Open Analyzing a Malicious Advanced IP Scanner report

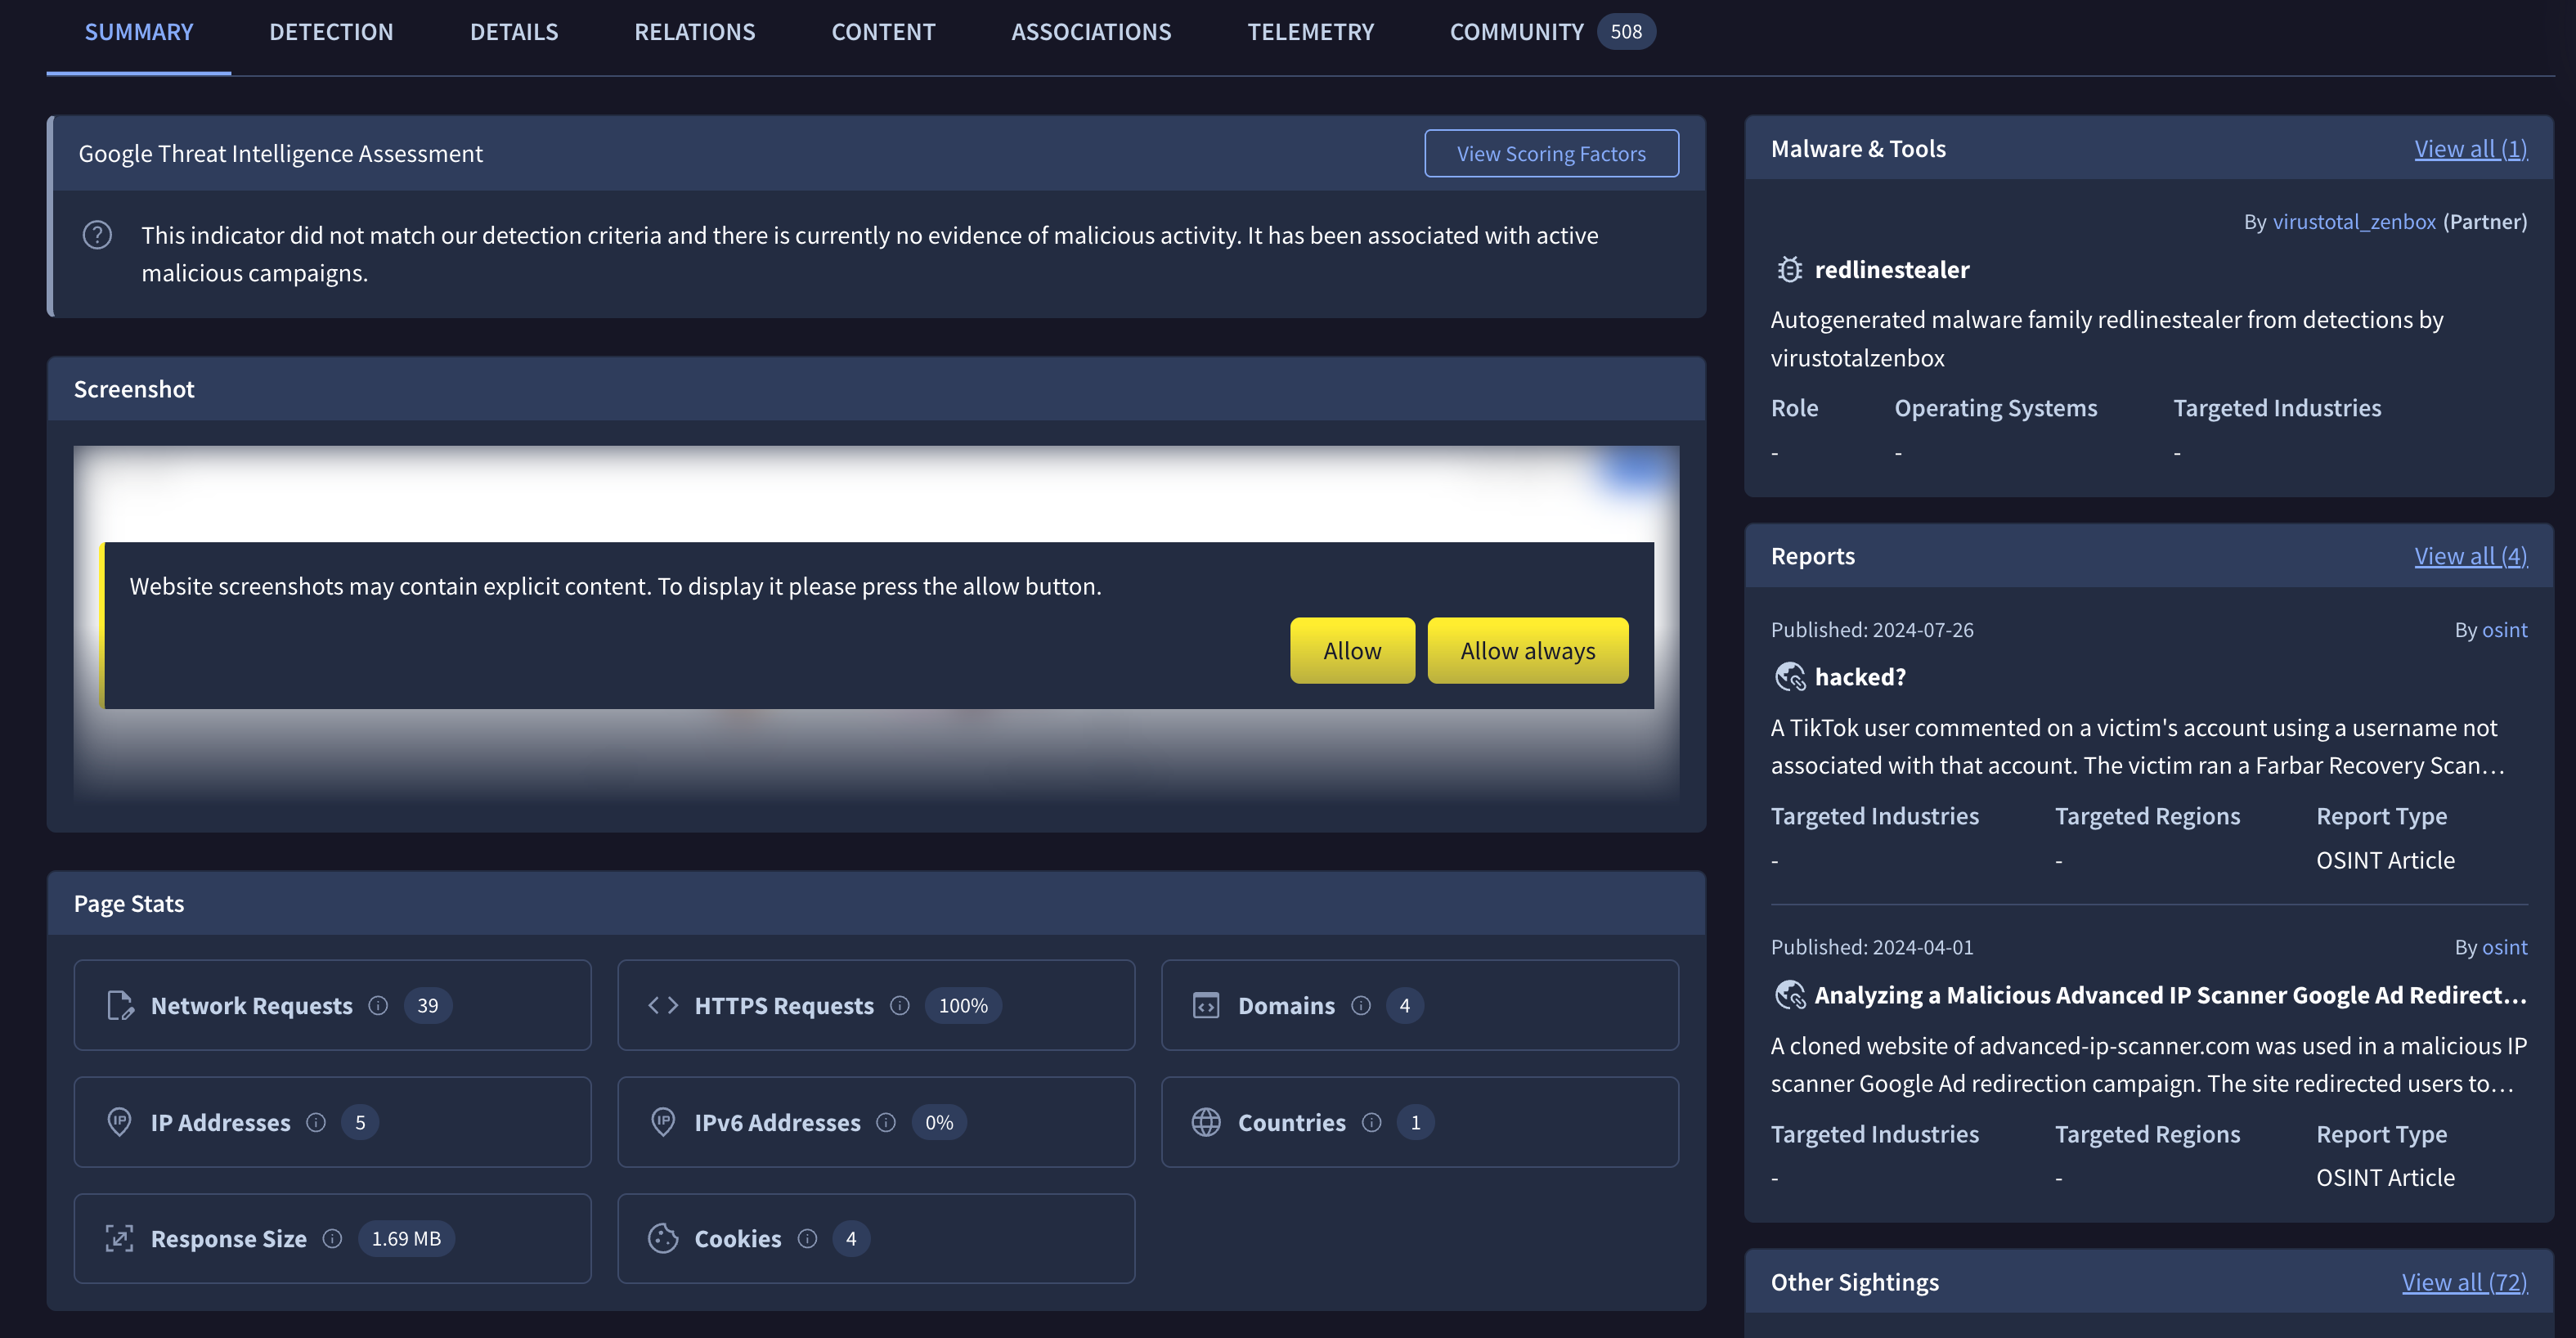tap(2170, 995)
